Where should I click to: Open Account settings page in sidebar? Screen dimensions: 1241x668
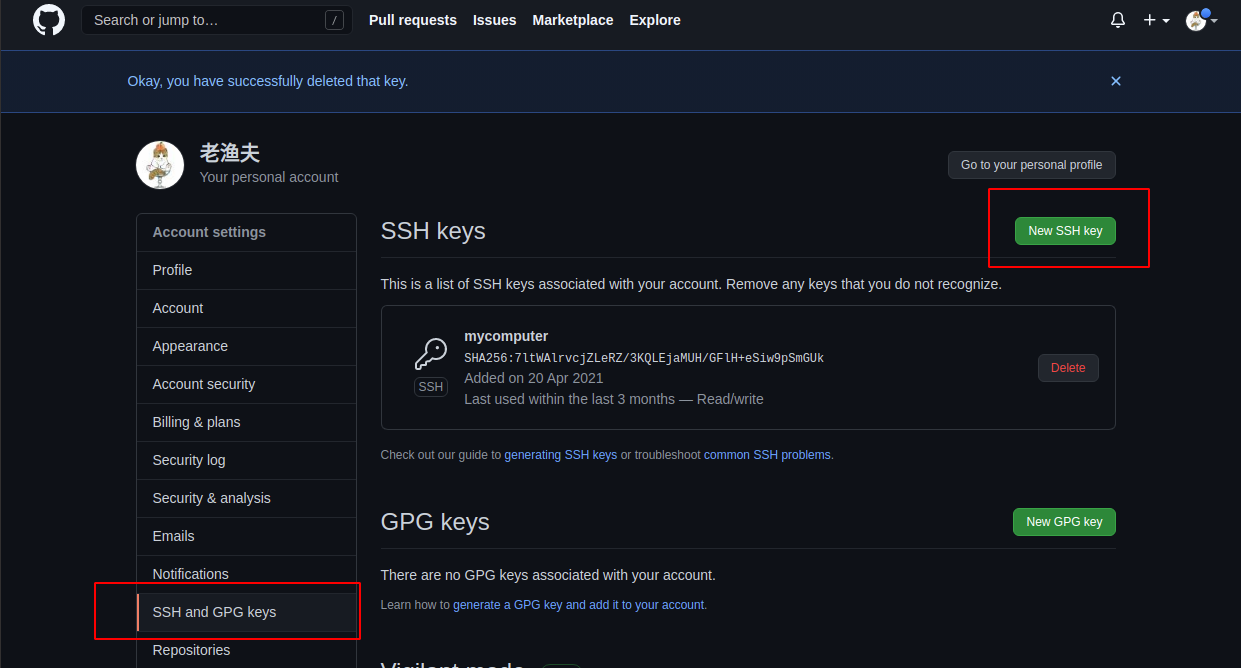tap(246, 308)
